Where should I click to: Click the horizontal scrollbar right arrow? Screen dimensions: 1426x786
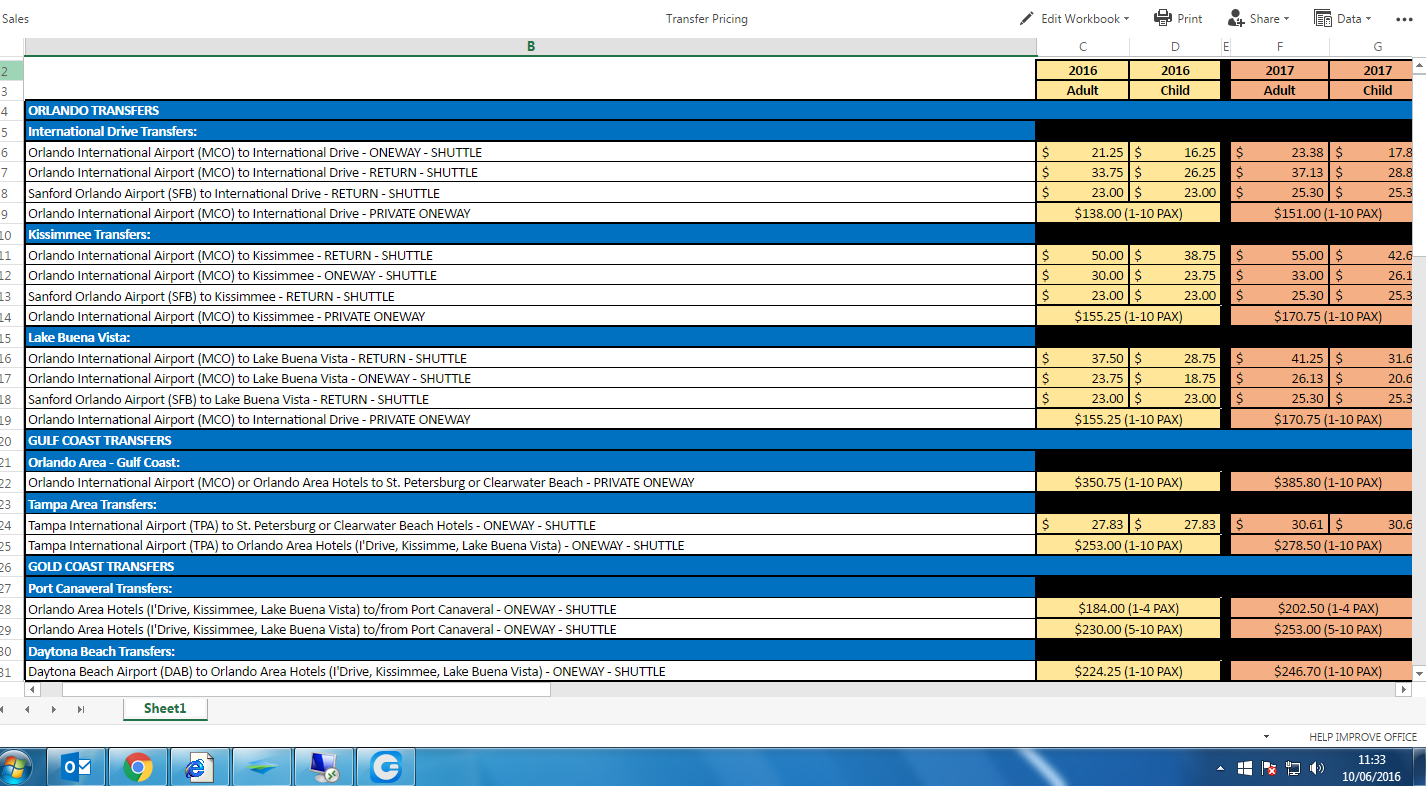click(x=1403, y=689)
